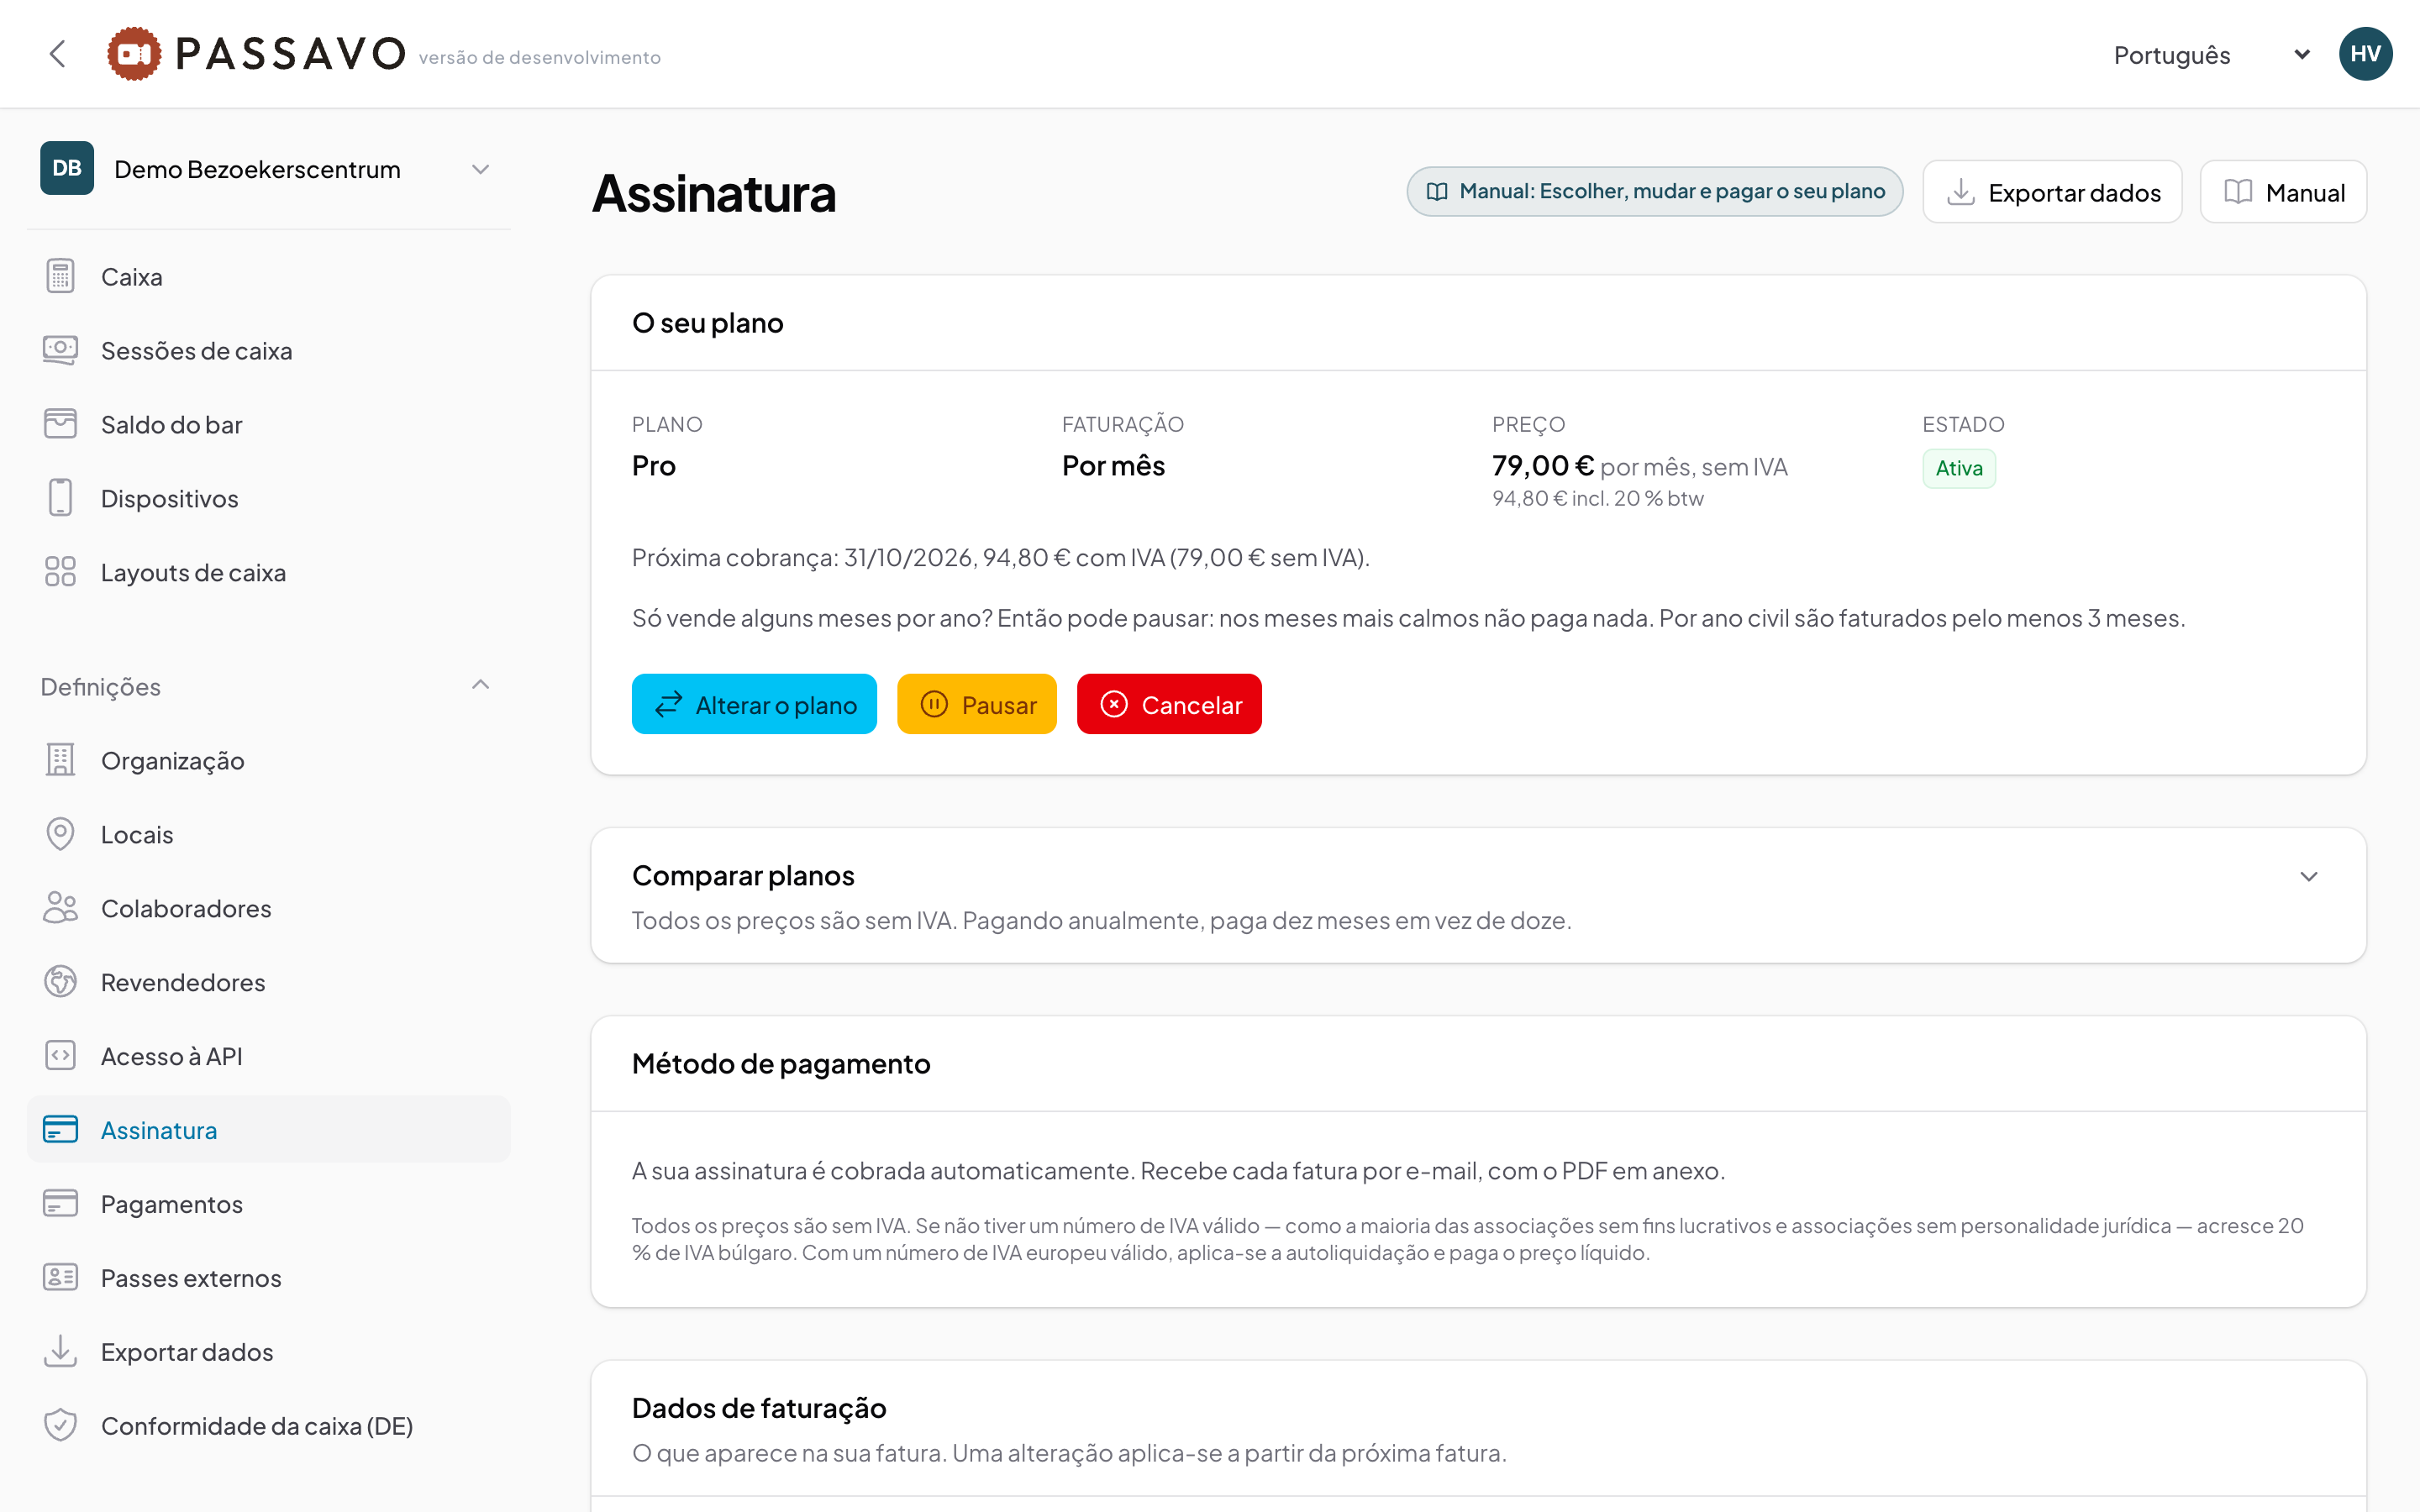Image resolution: width=2420 pixels, height=1512 pixels.
Task: Click the Por mês billing value
Action: [x=1113, y=466]
